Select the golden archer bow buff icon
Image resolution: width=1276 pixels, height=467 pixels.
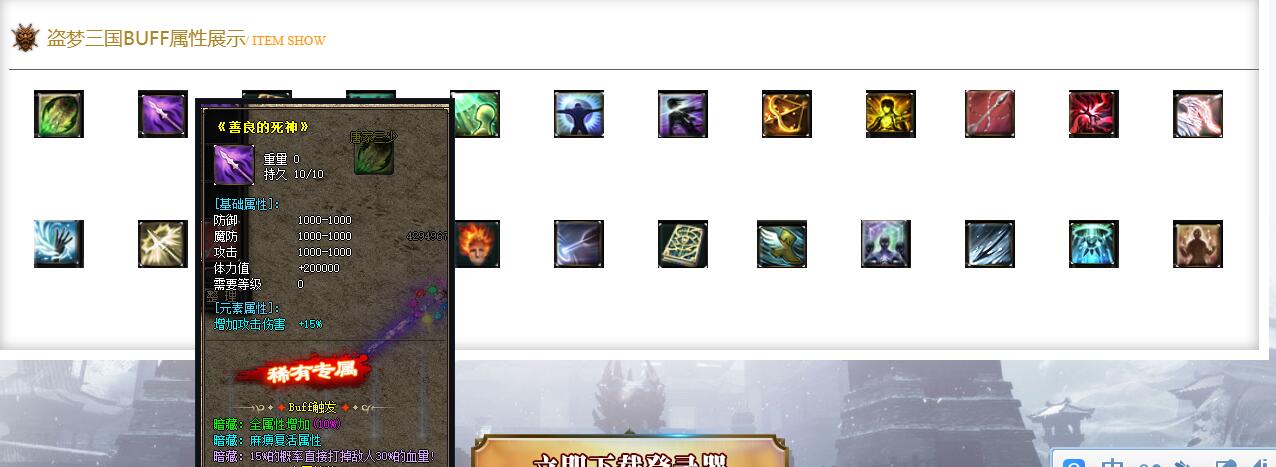pos(787,114)
